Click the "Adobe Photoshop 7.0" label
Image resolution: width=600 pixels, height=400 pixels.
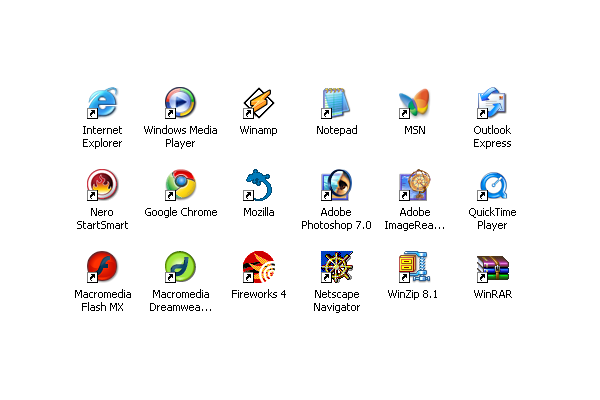click(336, 219)
